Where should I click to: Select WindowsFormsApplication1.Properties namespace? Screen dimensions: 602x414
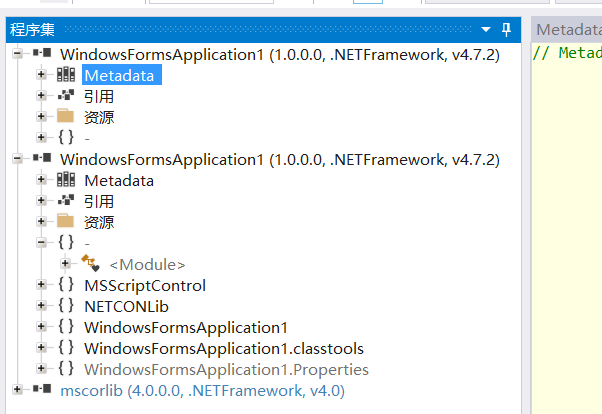point(226,369)
